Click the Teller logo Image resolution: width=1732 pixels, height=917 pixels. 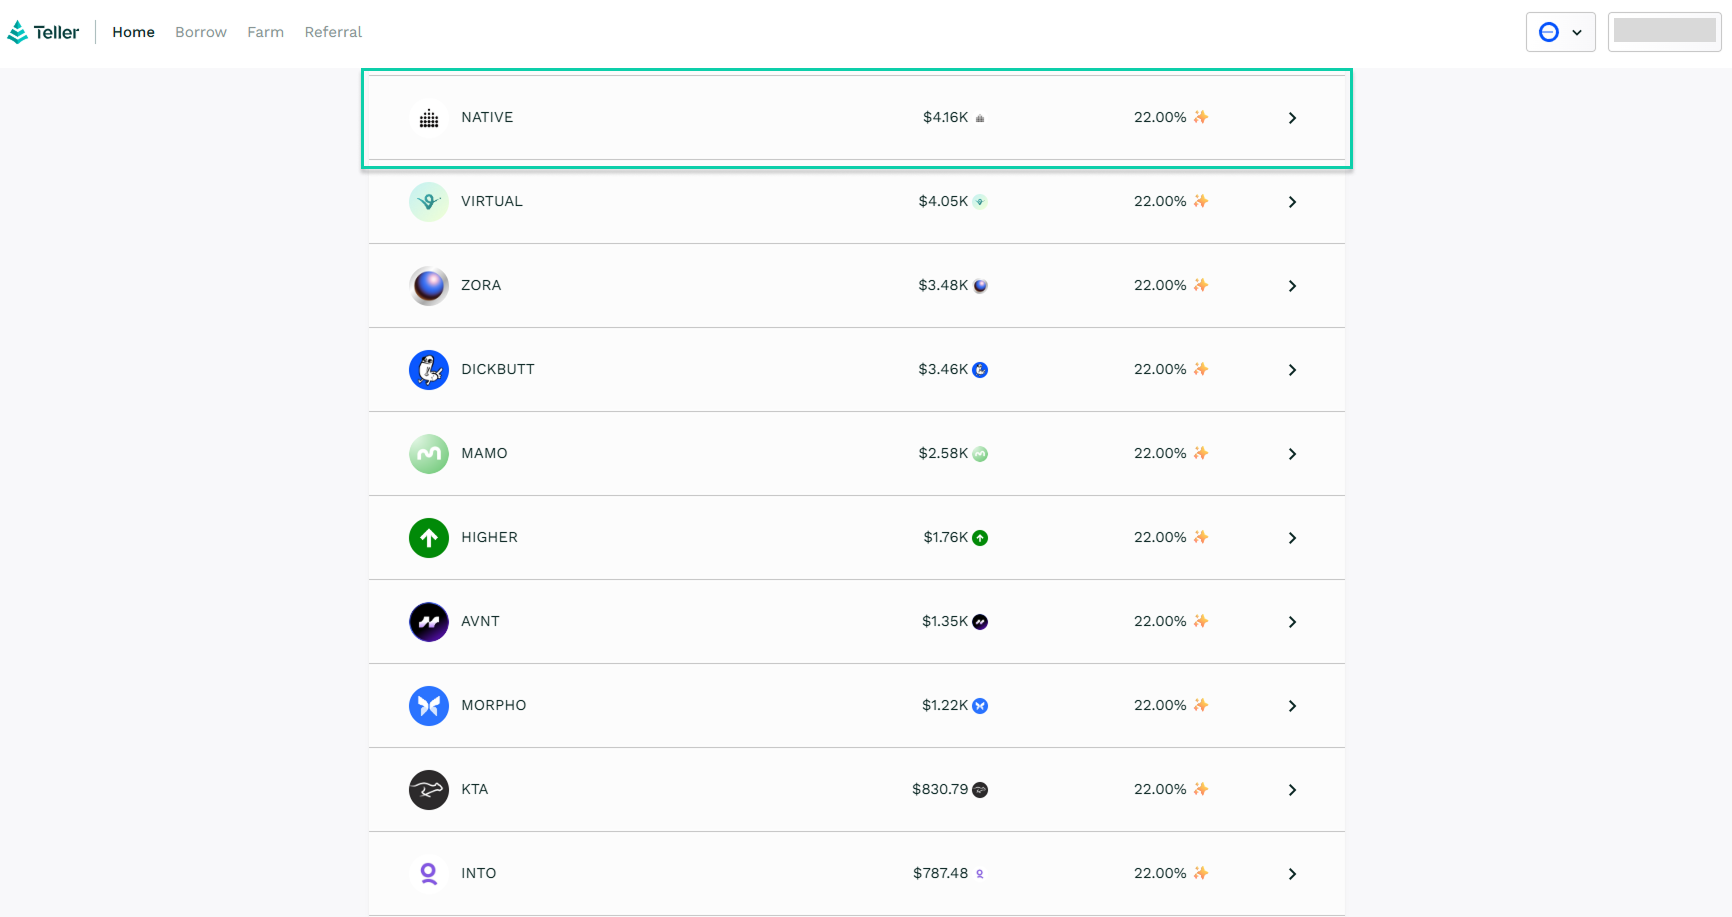click(x=43, y=32)
